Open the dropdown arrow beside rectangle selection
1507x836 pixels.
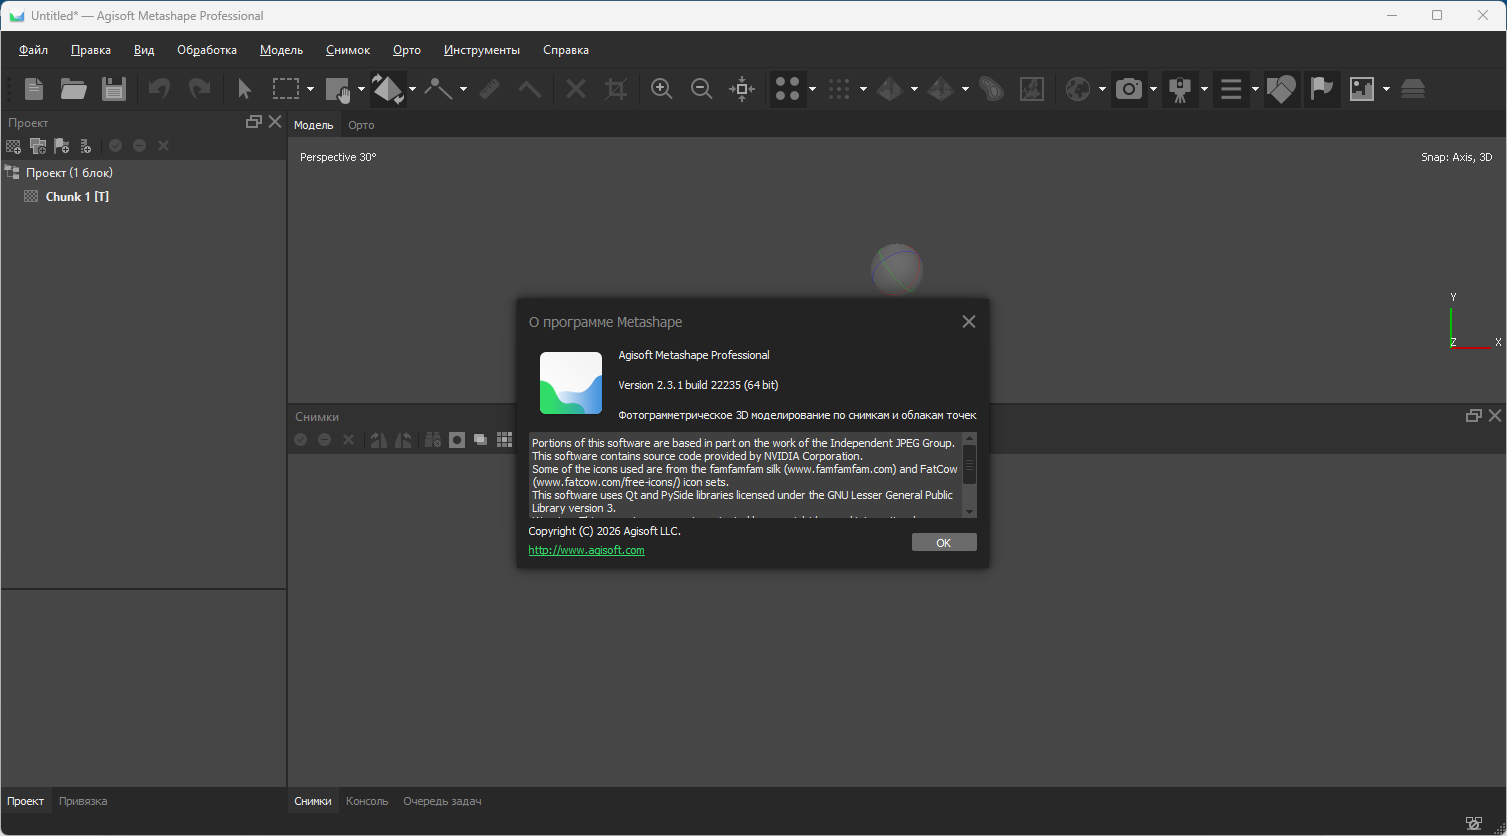click(310, 89)
